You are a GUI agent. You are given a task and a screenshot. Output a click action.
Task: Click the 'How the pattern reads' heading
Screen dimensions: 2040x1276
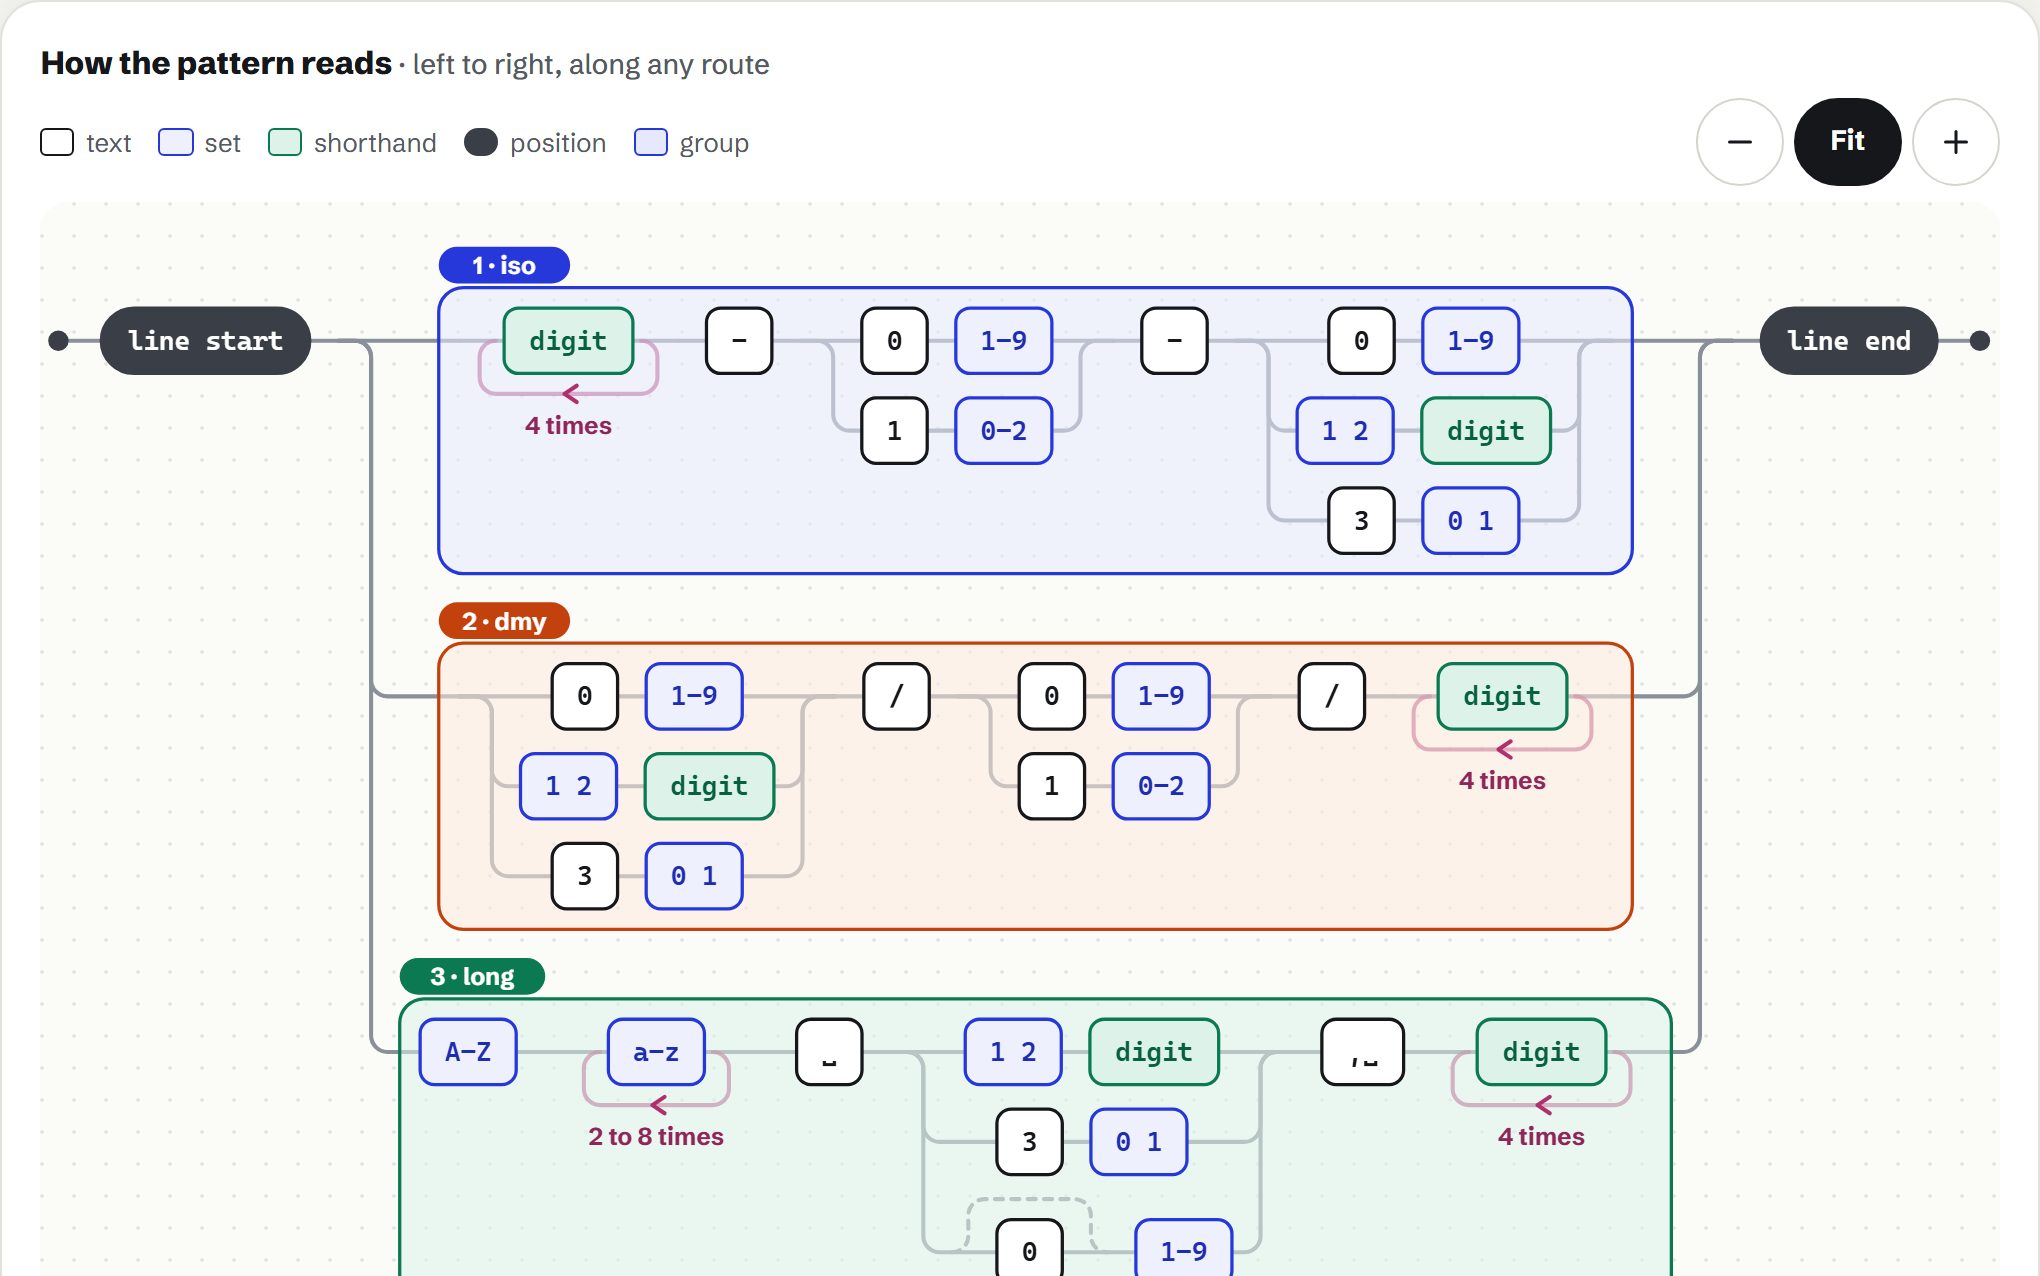[216, 63]
